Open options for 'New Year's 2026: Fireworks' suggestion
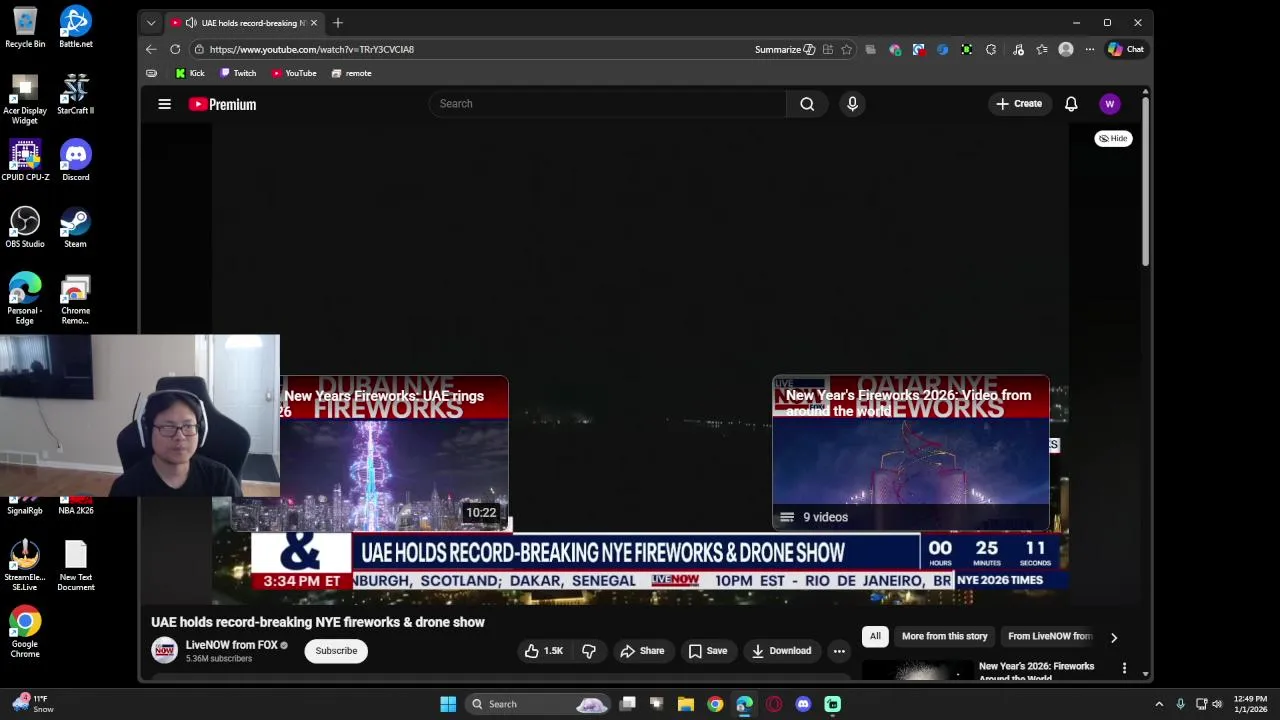The image size is (1280, 720). (x=1124, y=668)
